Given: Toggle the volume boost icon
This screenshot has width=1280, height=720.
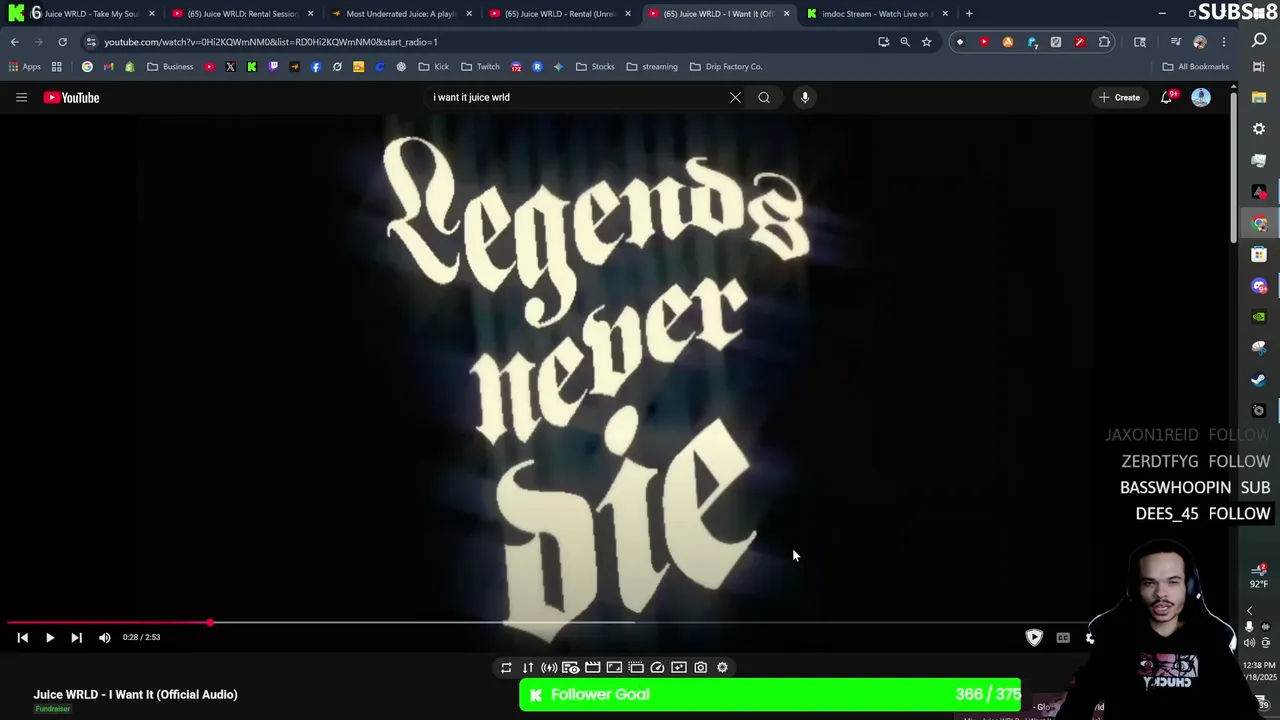Looking at the screenshot, I should click(x=549, y=667).
